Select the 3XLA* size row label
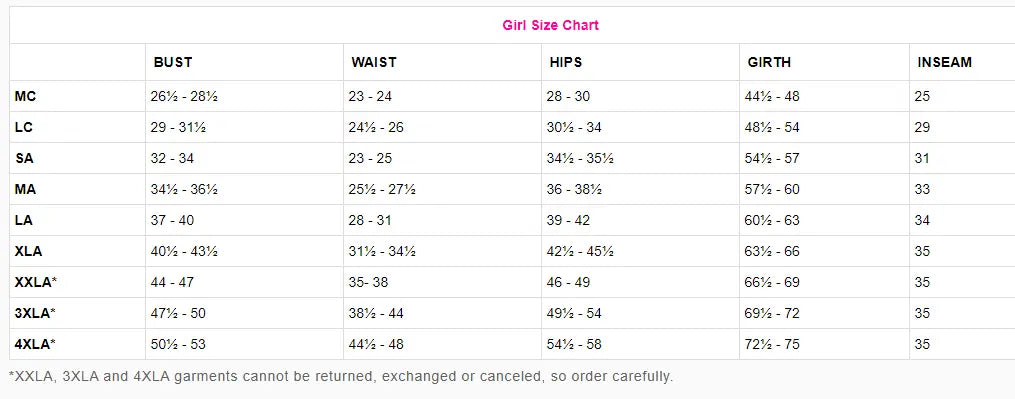The image size is (1015, 399). pyautogui.click(x=35, y=314)
